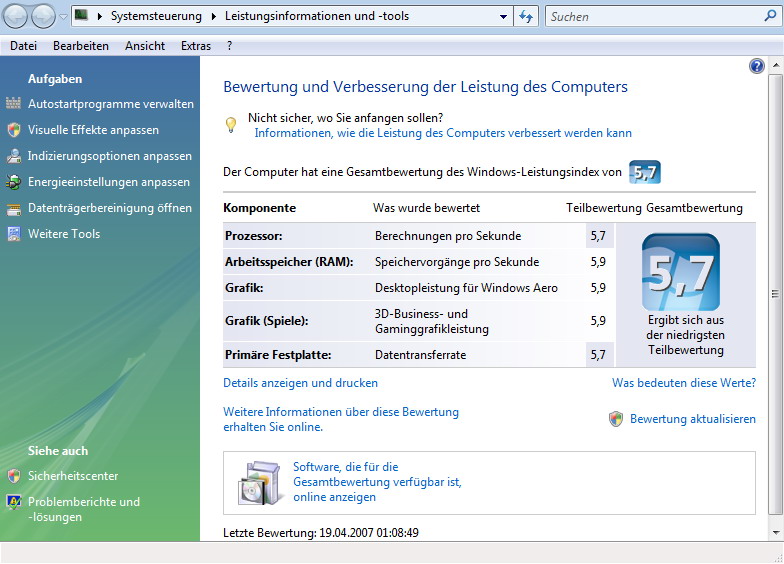Viewport: 784px width, 564px height.
Task: Click Was bedeuten diese Werte? link
Action: click(684, 383)
